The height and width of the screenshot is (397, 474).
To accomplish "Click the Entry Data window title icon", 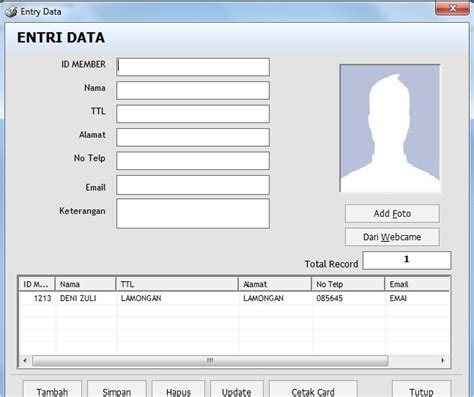I will coord(11,12).
